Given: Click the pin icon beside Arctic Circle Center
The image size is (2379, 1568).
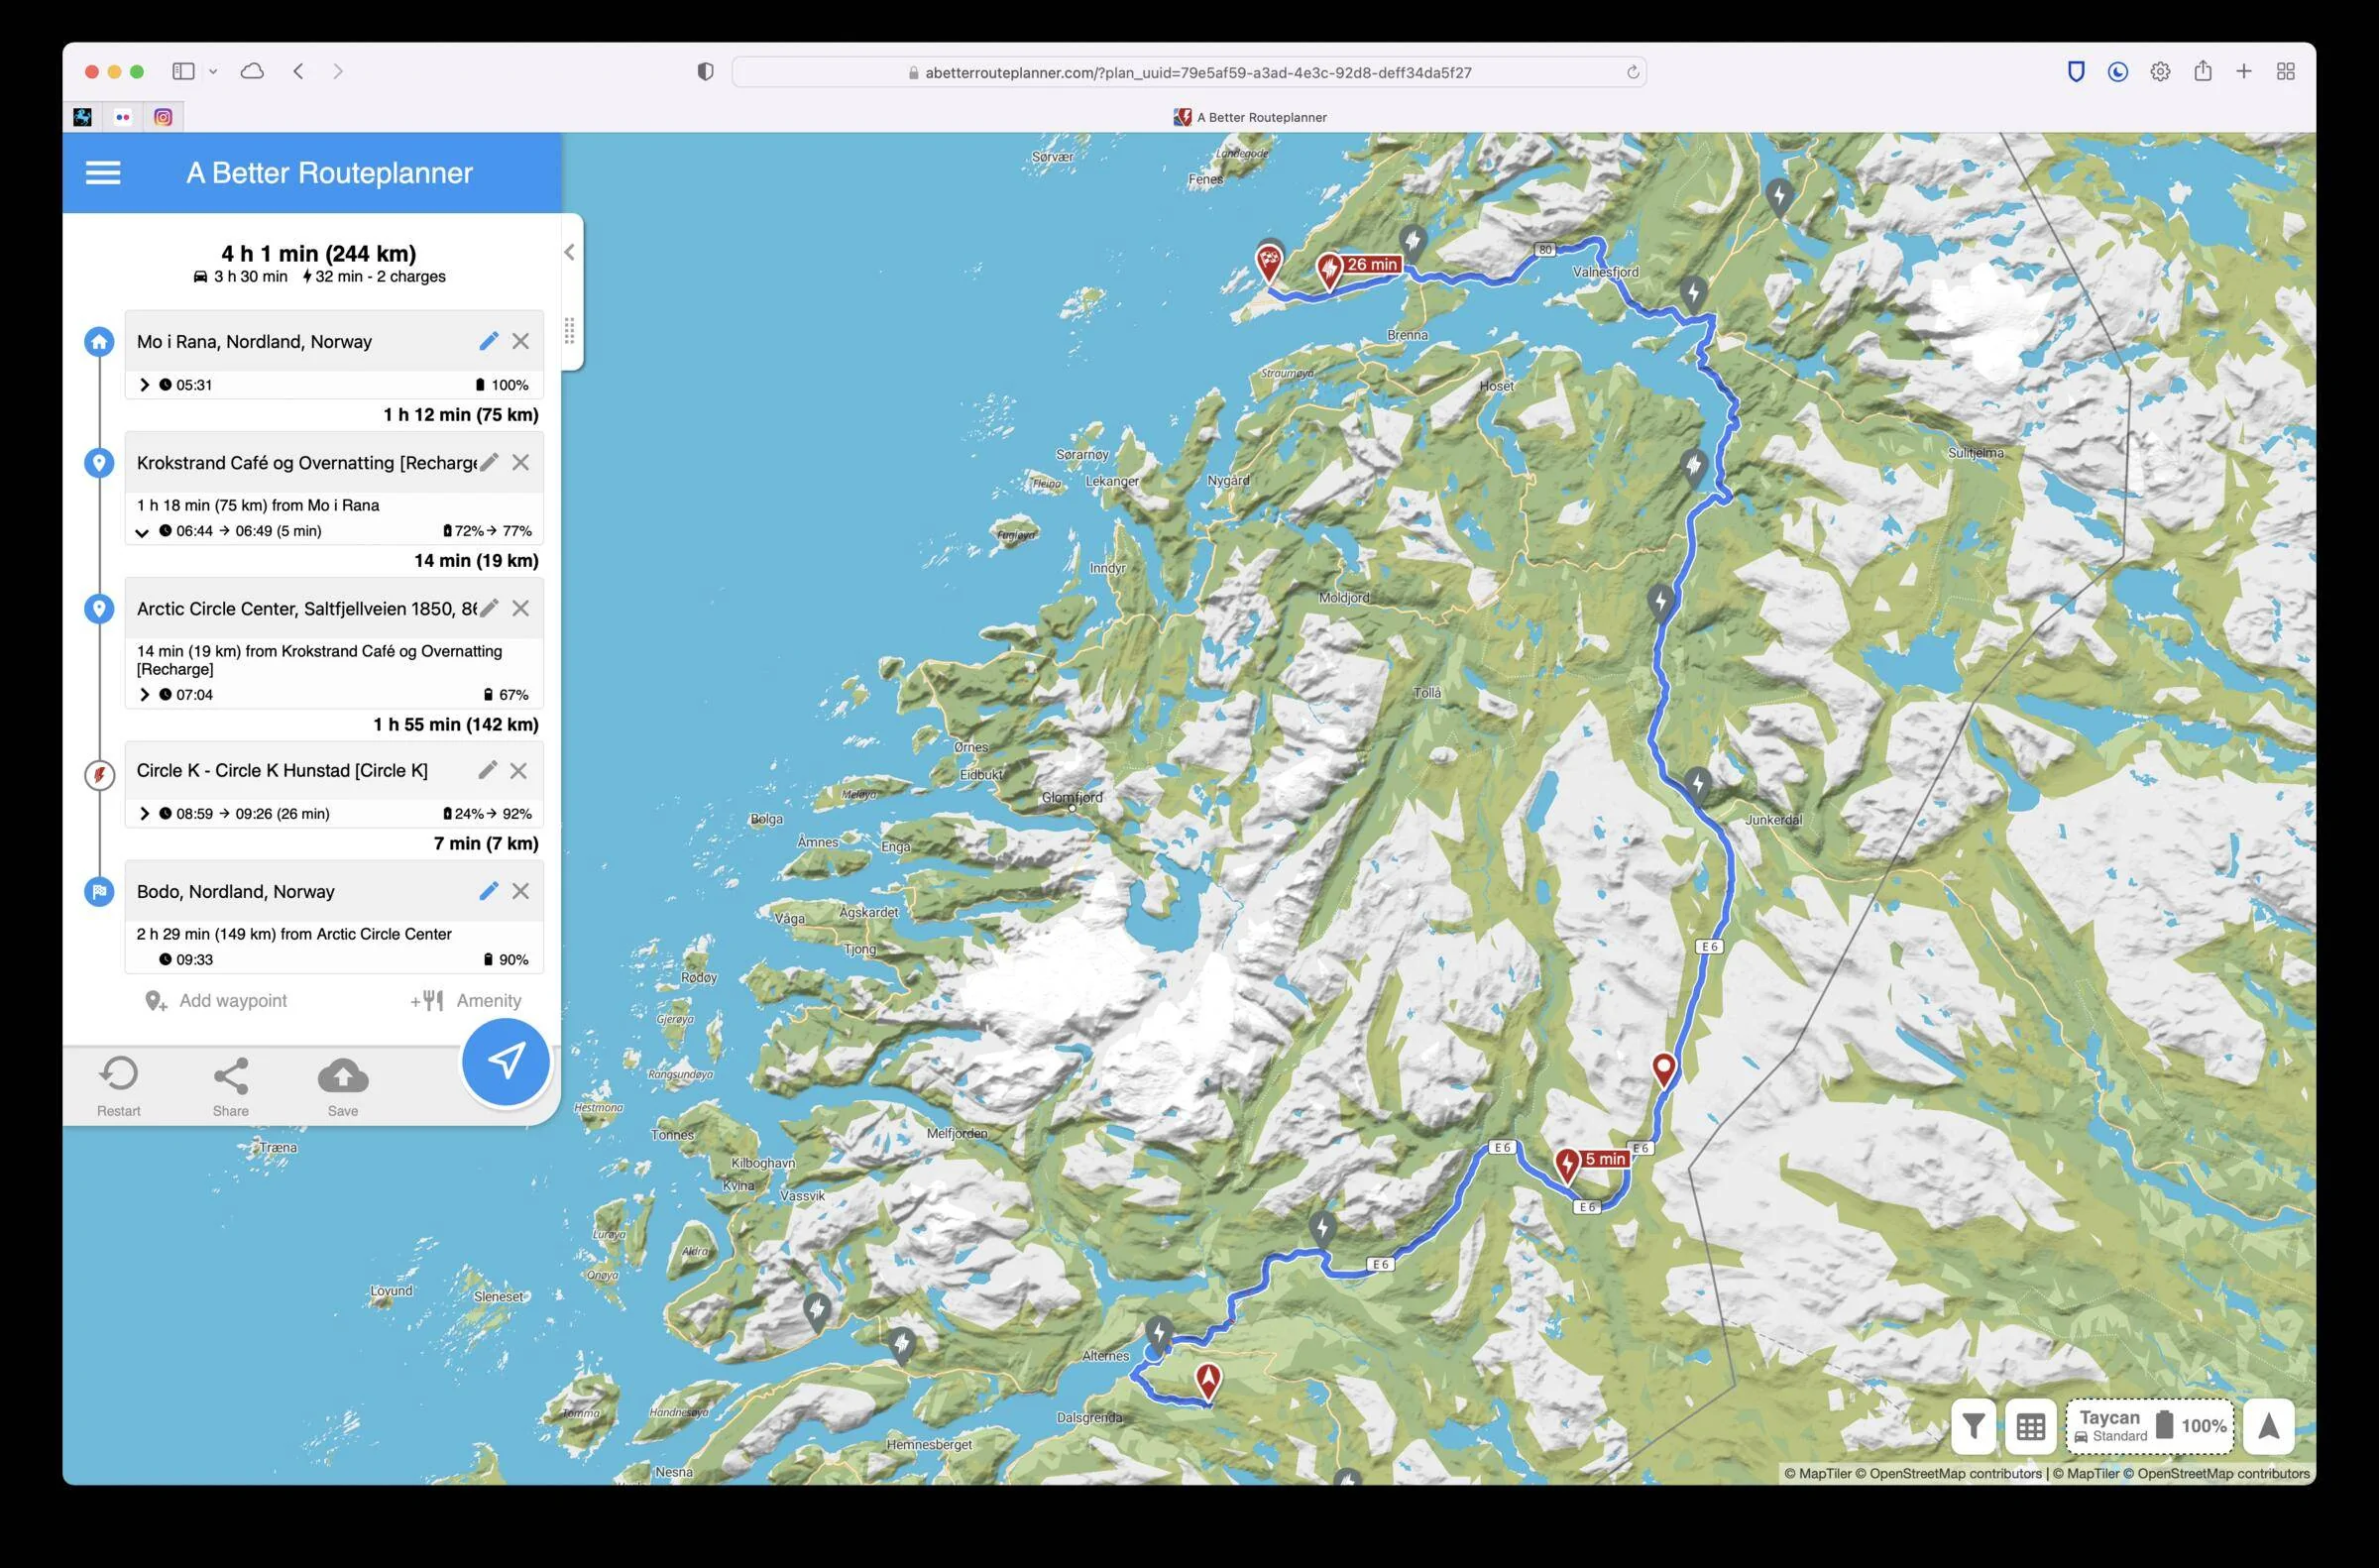Looking at the screenshot, I should point(99,609).
